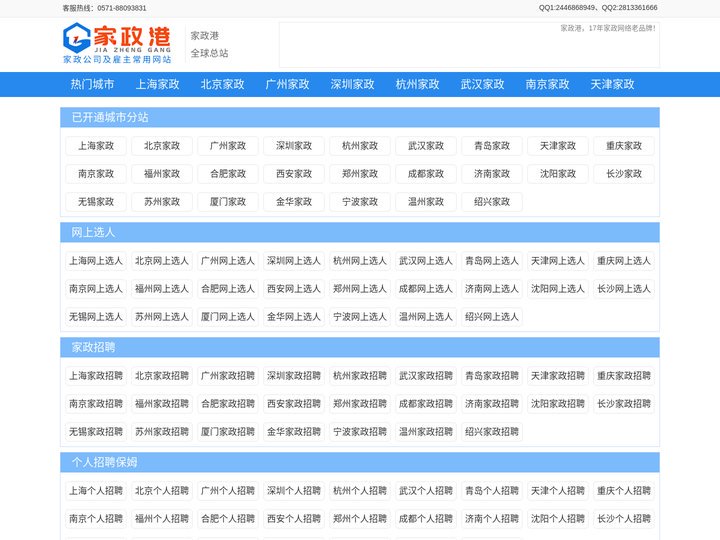720x540 pixels.
Task: Open the 无锡家政 city link
Action: (x=96, y=202)
